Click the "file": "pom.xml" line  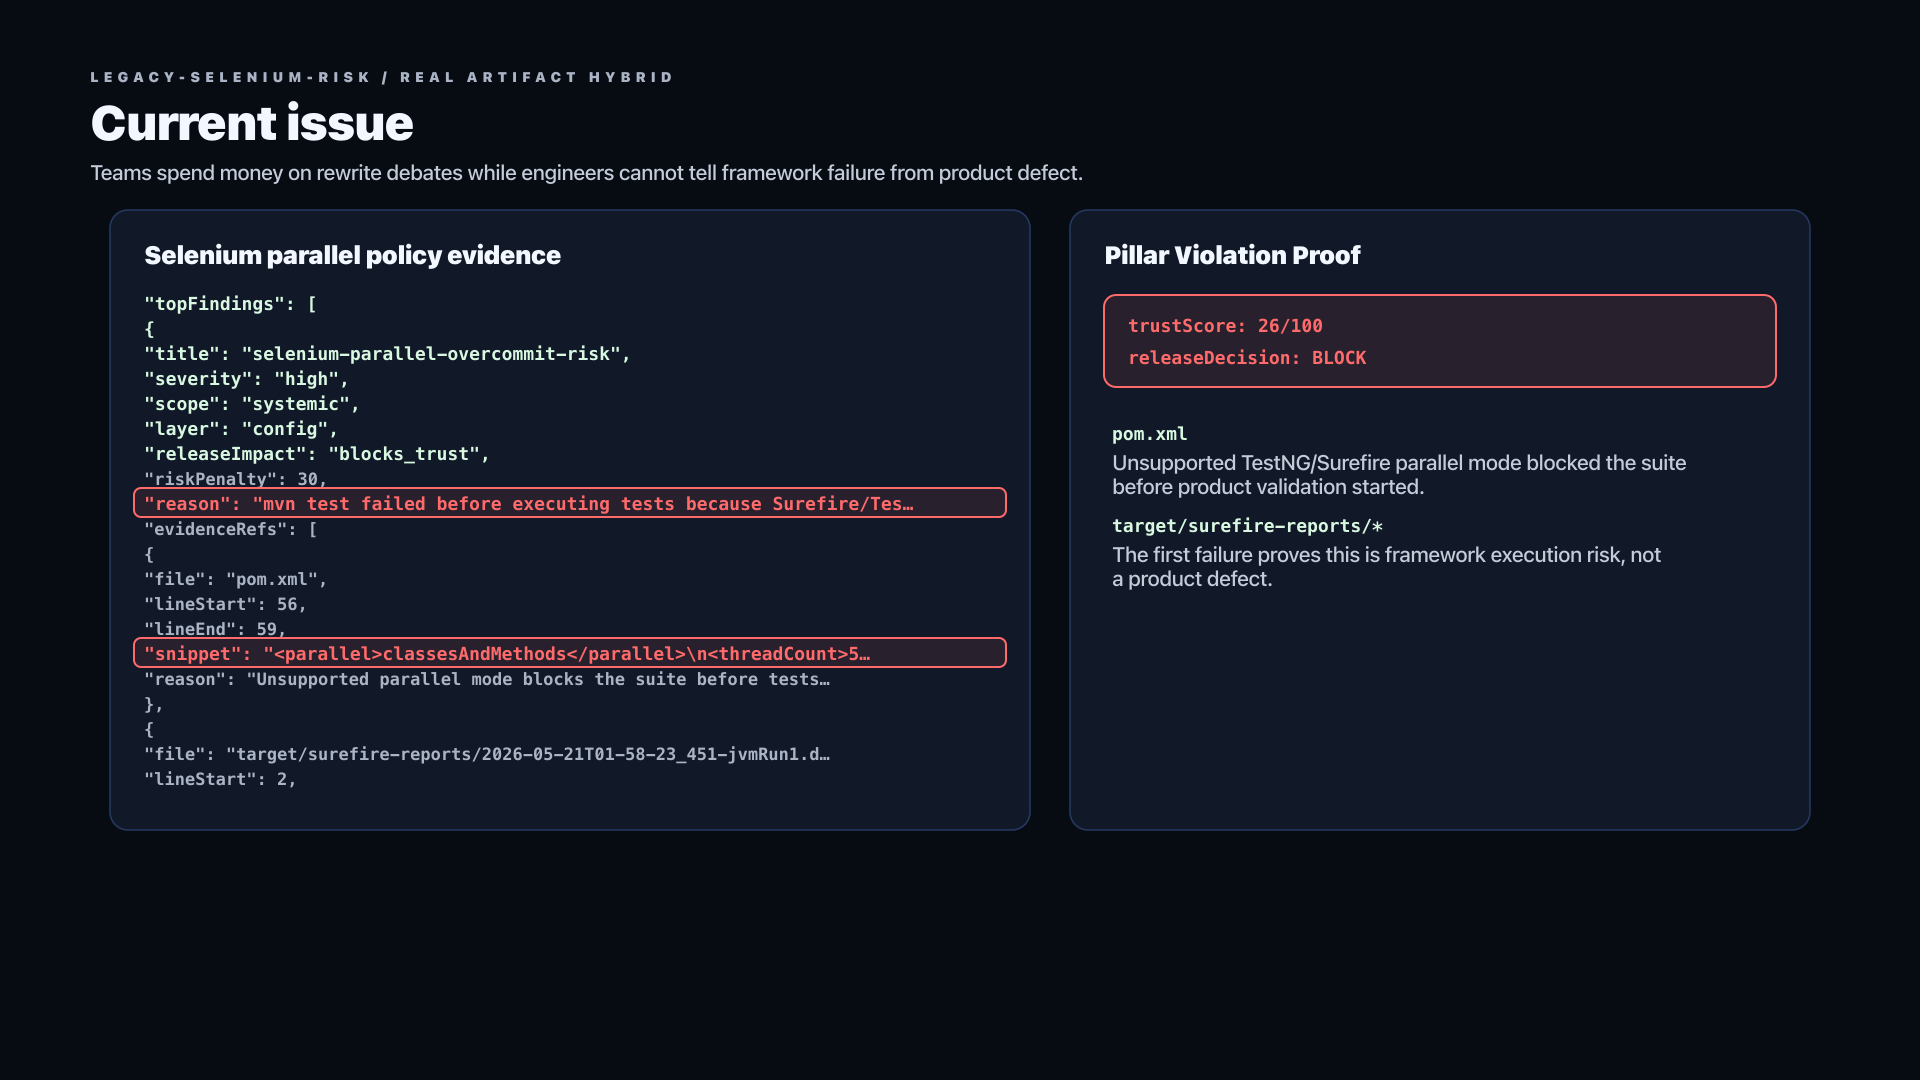tap(236, 579)
